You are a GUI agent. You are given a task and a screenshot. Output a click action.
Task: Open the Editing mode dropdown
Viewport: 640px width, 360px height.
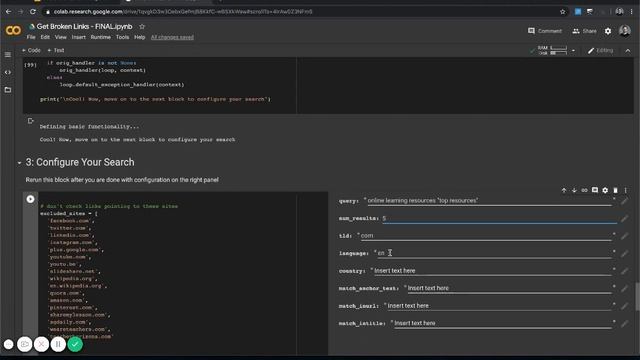tap(600, 51)
